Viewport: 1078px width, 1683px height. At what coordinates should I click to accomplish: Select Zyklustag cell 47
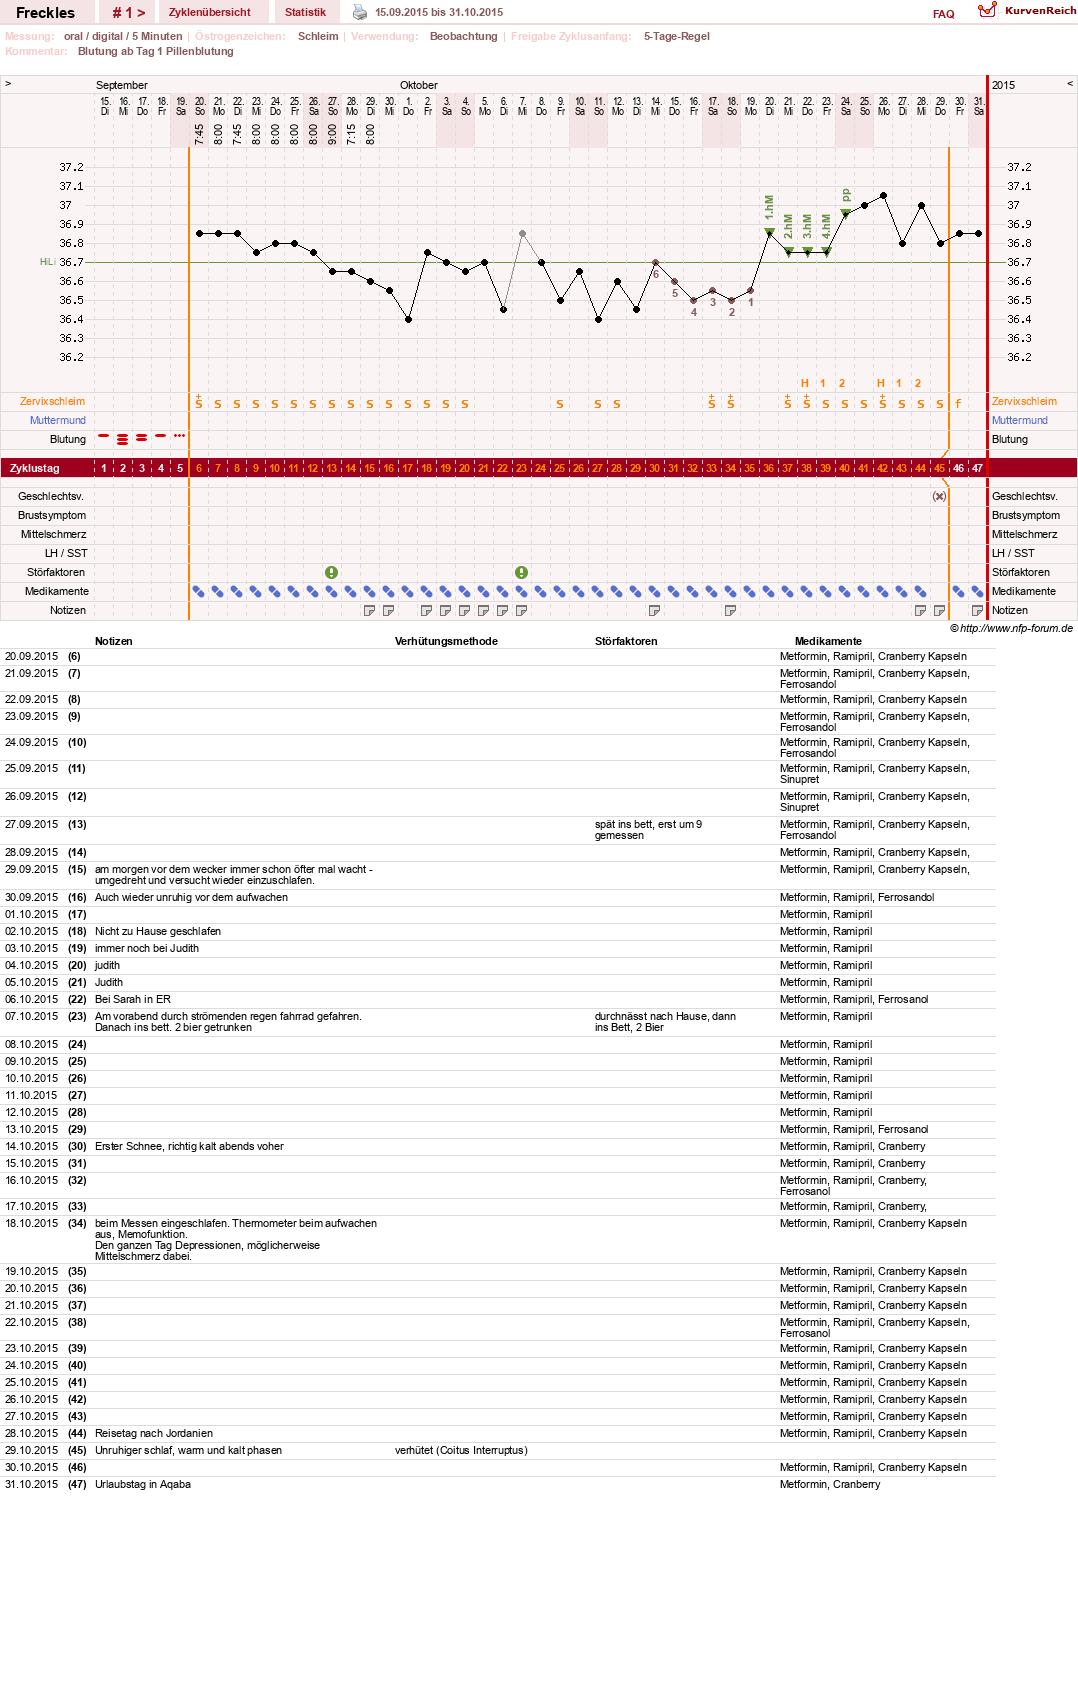[977, 468]
